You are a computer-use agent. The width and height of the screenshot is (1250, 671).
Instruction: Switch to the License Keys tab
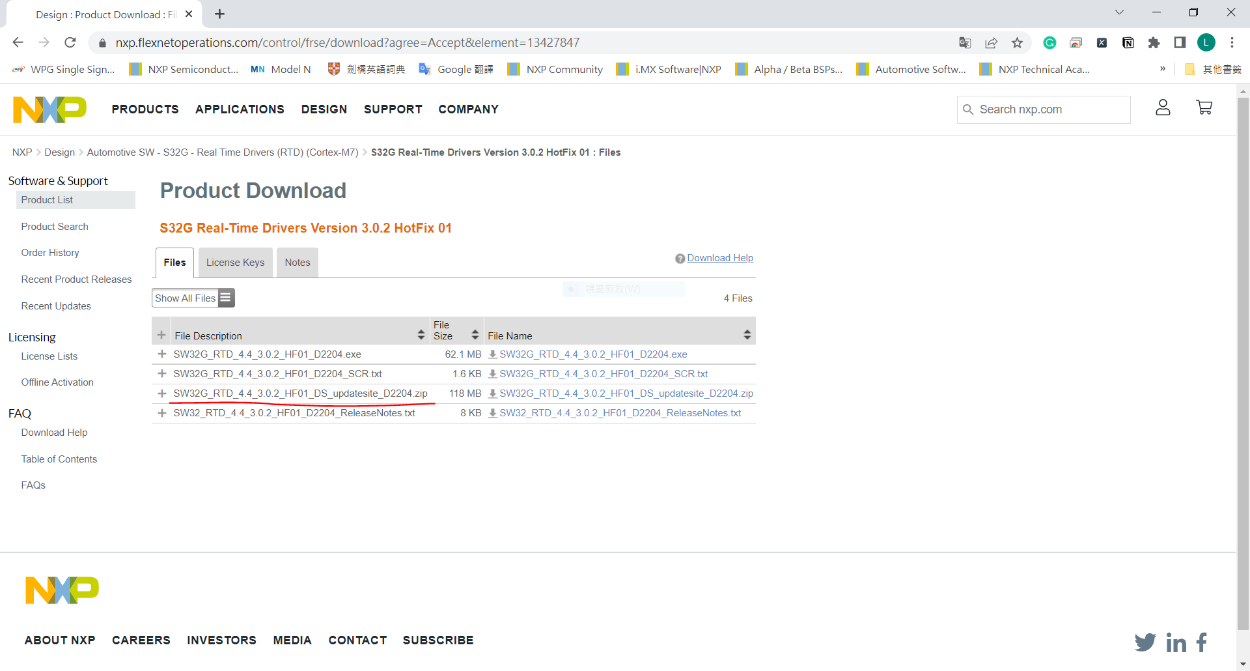(x=235, y=262)
